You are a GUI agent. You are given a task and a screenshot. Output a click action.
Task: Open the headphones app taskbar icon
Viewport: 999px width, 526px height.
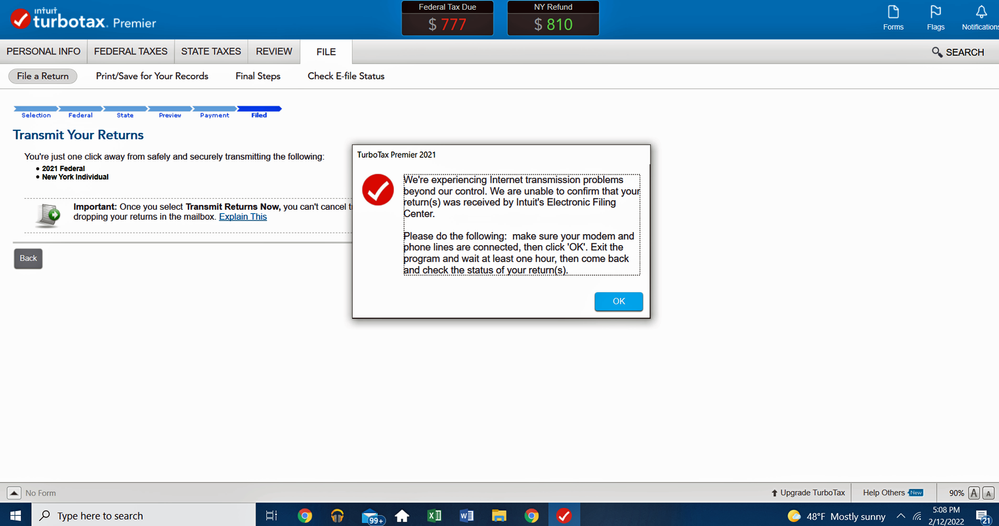tap(337, 516)
